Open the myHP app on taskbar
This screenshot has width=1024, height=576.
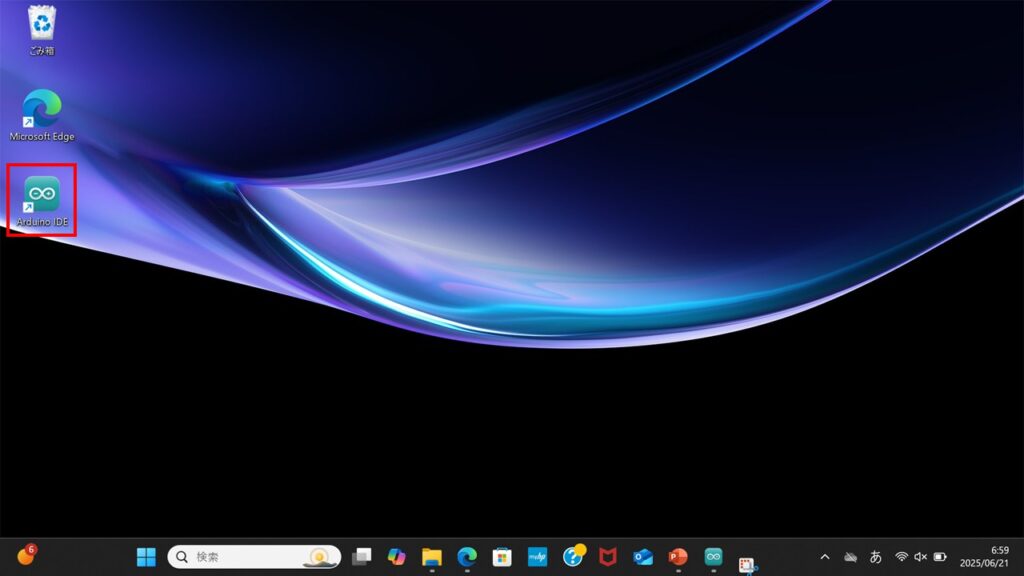pyautogui.click(x=537, y=556)
